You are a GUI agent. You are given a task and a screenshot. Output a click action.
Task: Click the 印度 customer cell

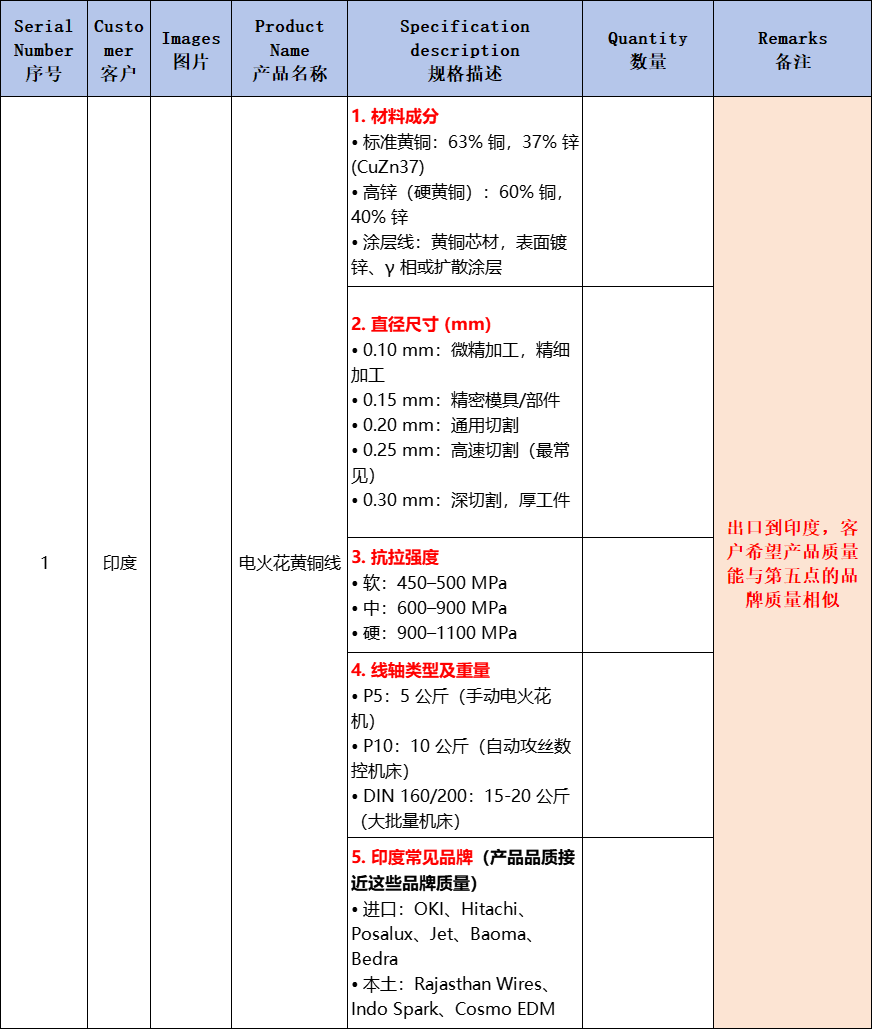(119, 563)
